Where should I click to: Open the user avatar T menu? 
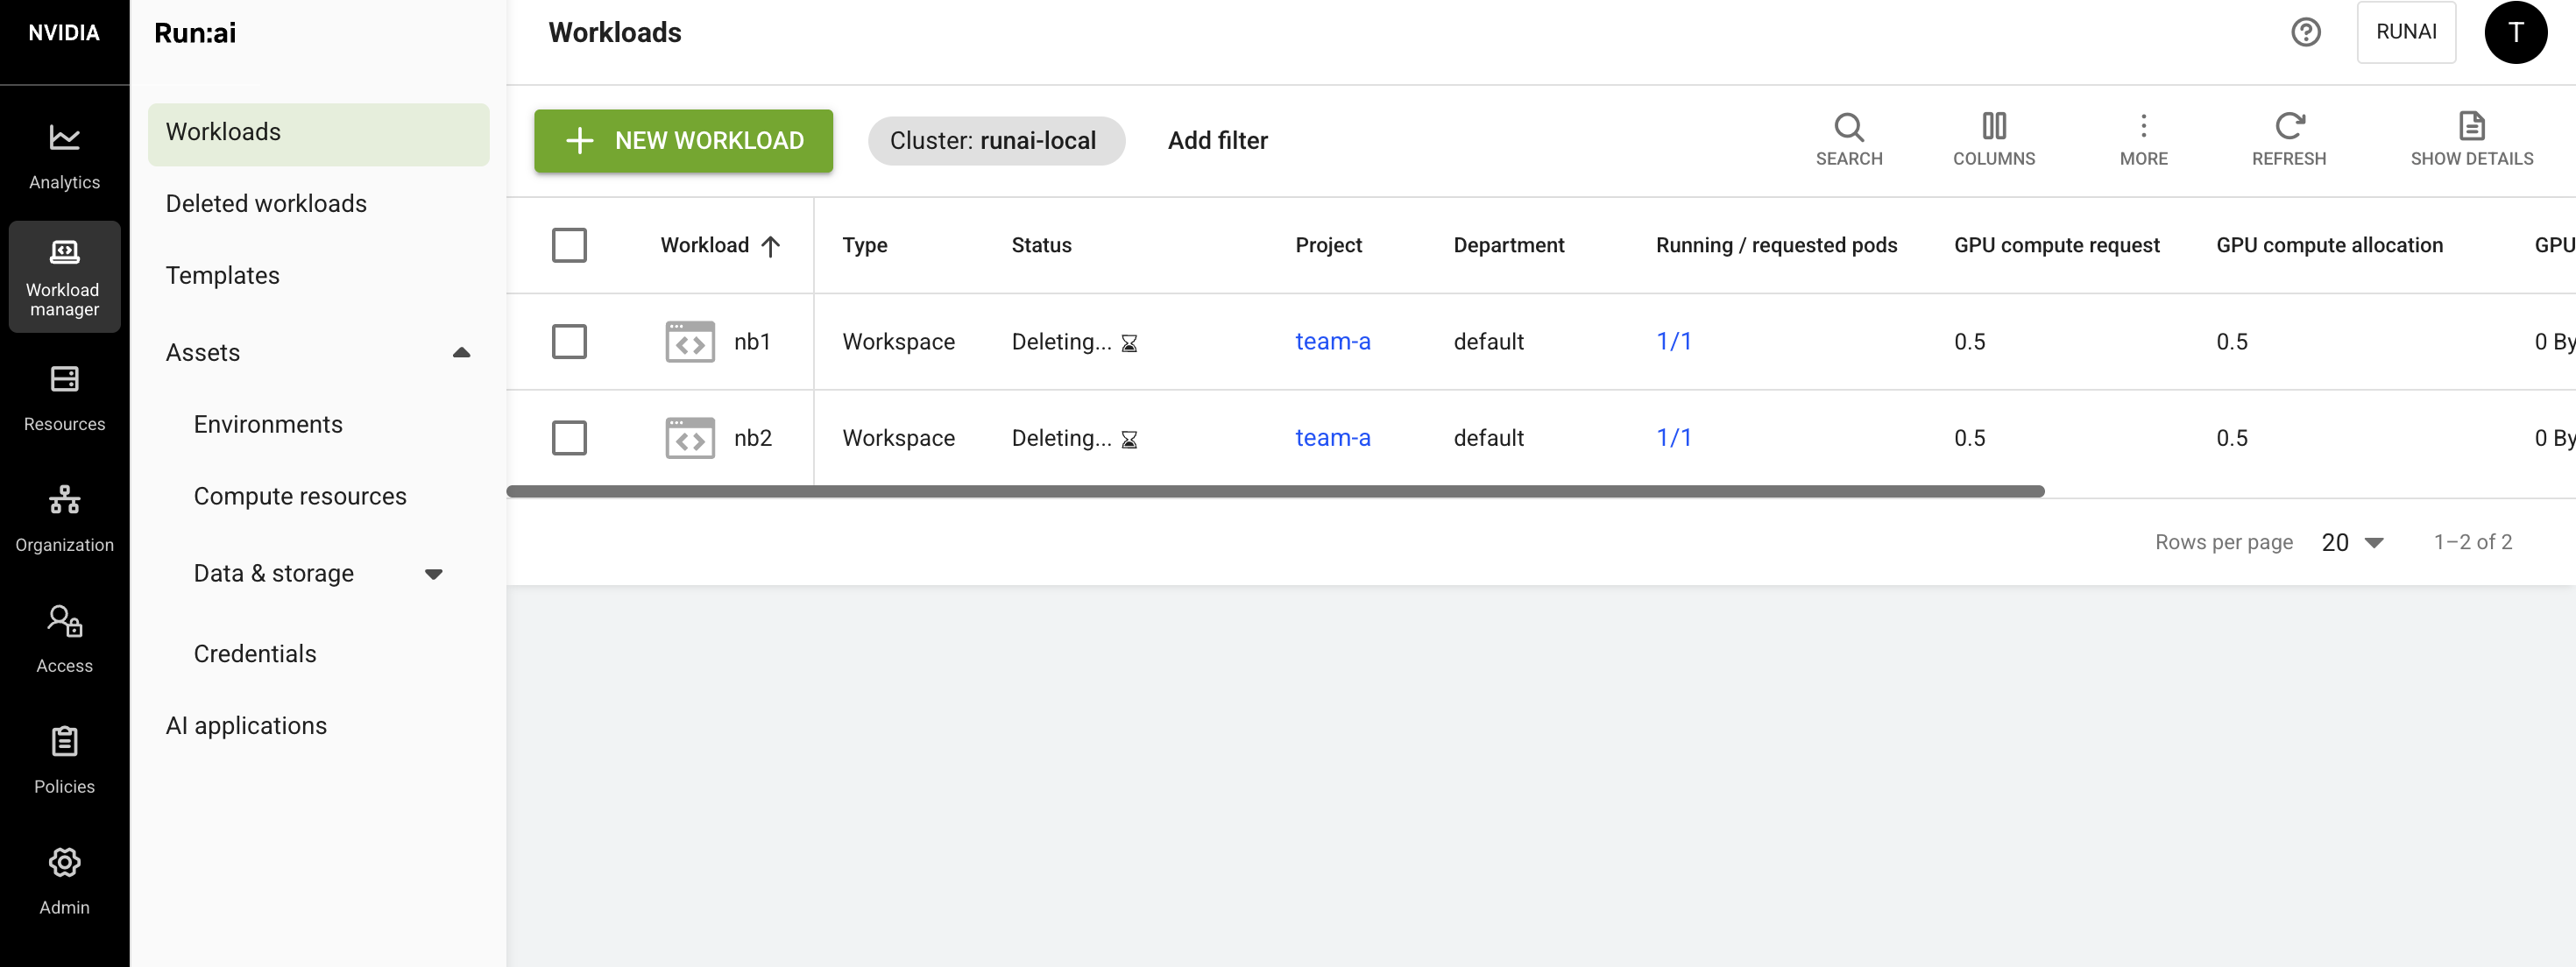(2515, 32)
